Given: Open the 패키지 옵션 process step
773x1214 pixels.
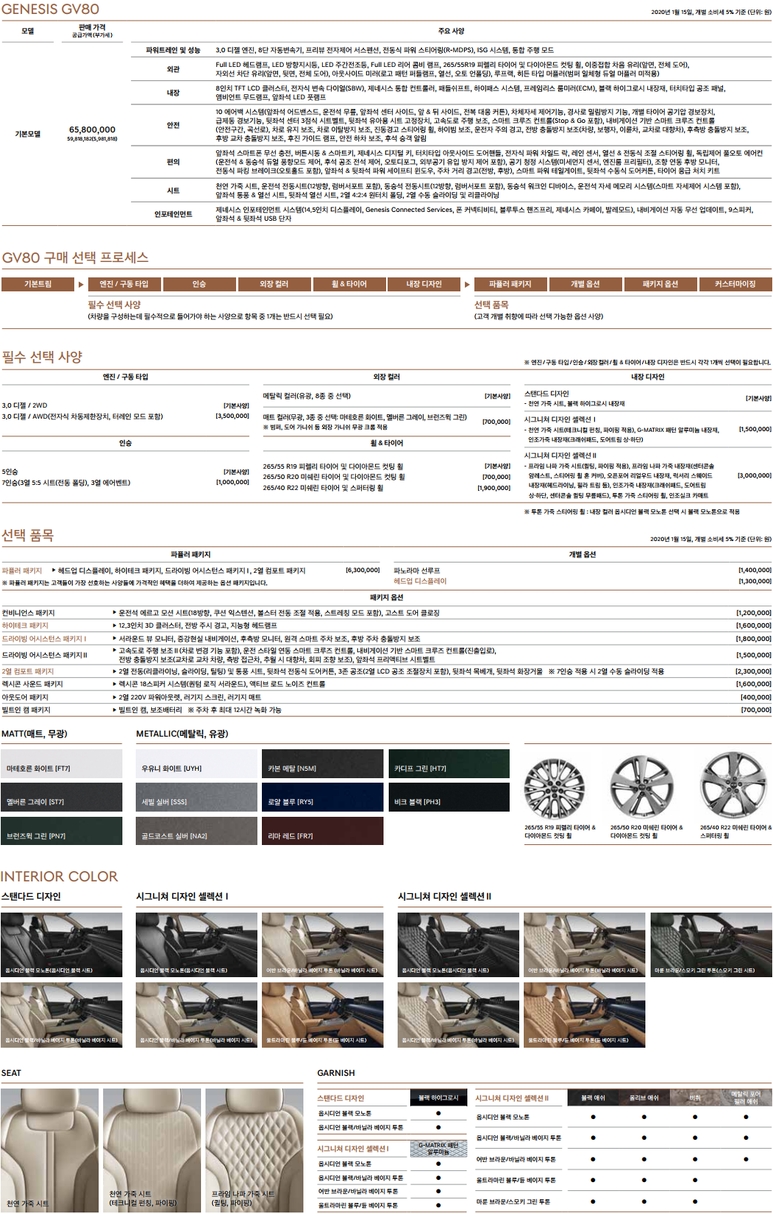Looking at the screenshot, I should (660, 284).
